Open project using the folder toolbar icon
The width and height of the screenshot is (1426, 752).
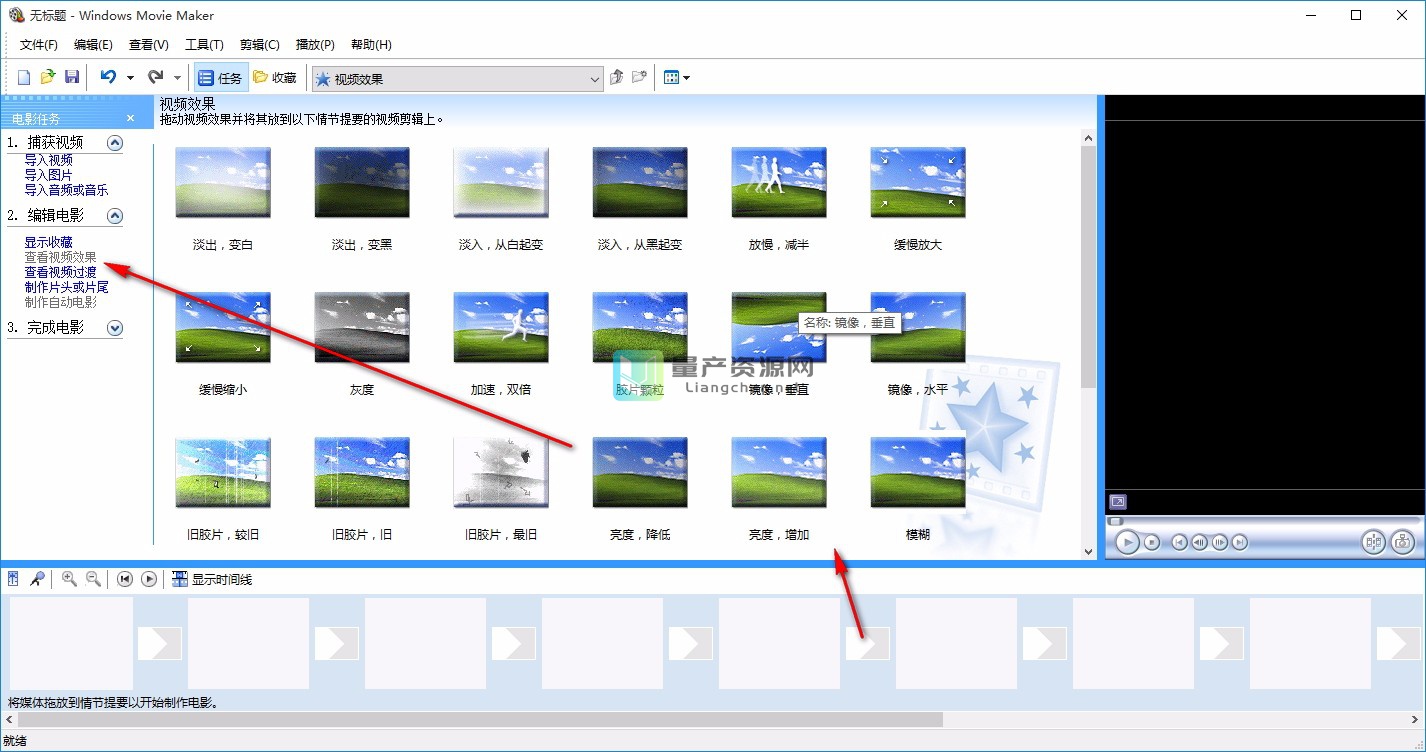[48, 77]
